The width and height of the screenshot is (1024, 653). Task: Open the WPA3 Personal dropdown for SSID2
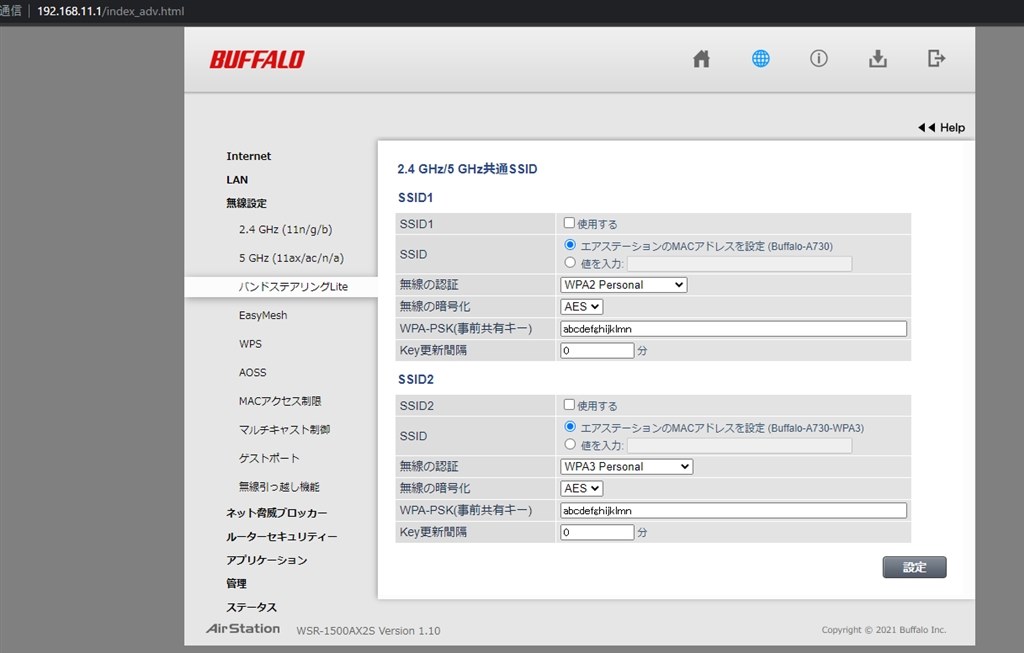(x=625, y=466)
